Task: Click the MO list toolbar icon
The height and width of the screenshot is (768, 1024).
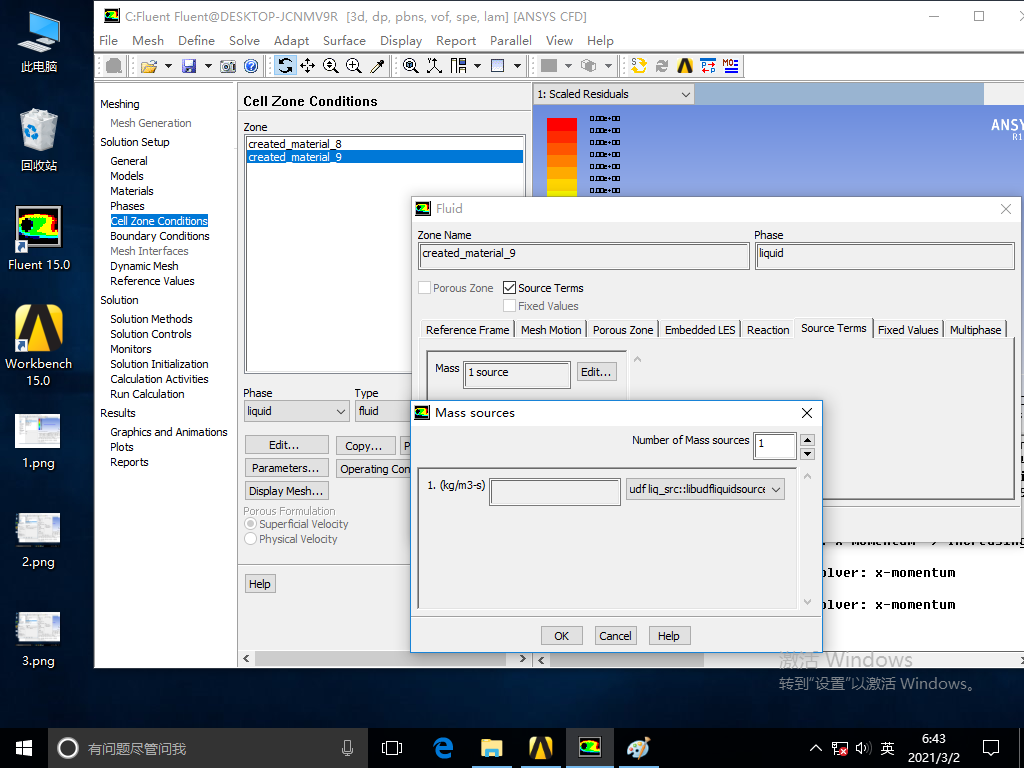Action: click(x=731, y=66)
